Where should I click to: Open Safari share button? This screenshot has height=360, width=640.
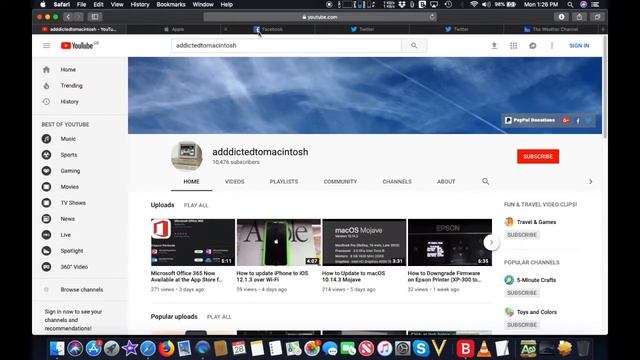[x=579, y=17]
